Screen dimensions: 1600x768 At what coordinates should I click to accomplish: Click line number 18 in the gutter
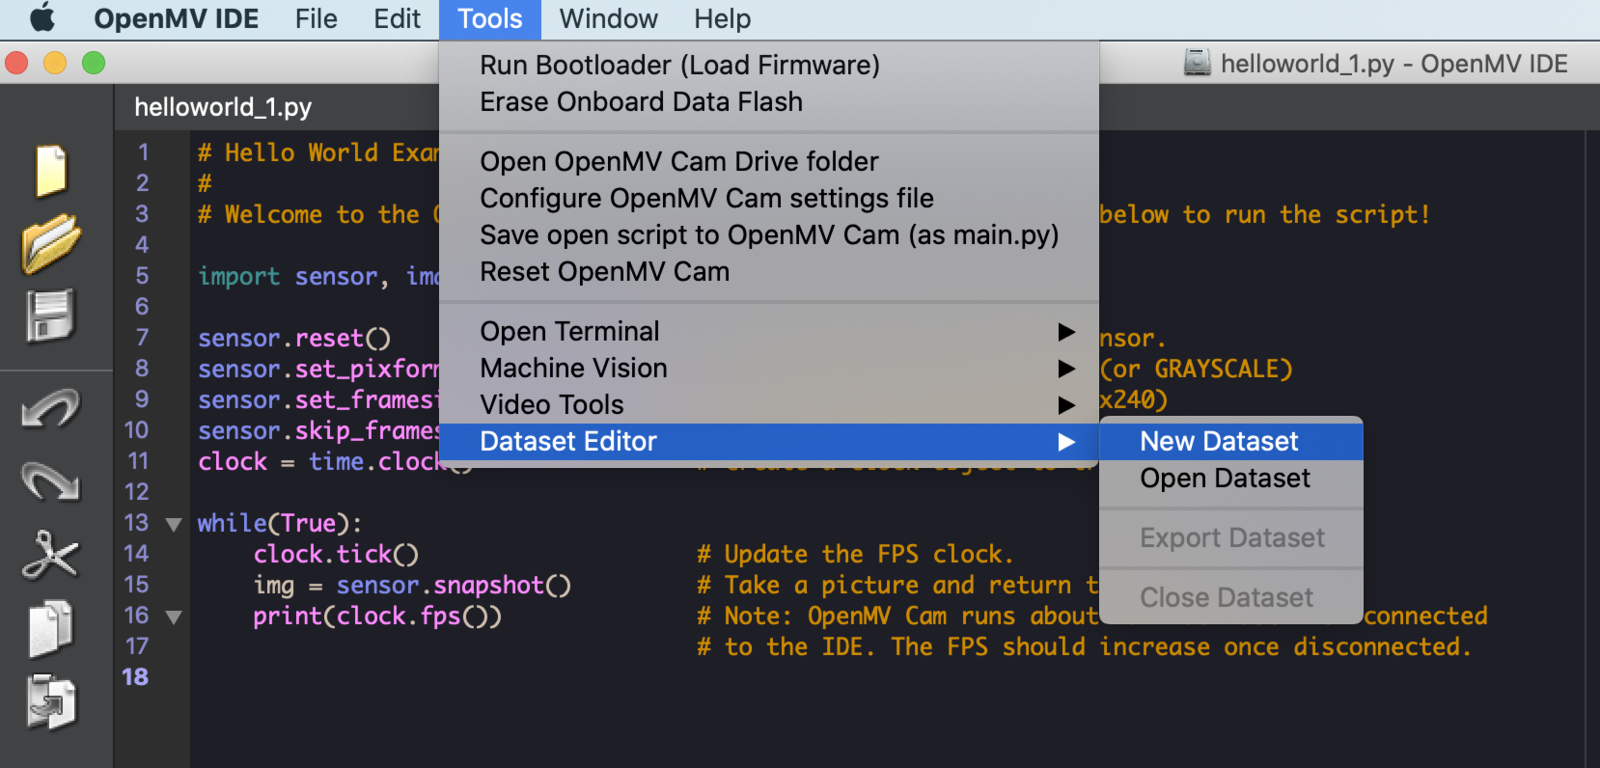coord(135,677)
